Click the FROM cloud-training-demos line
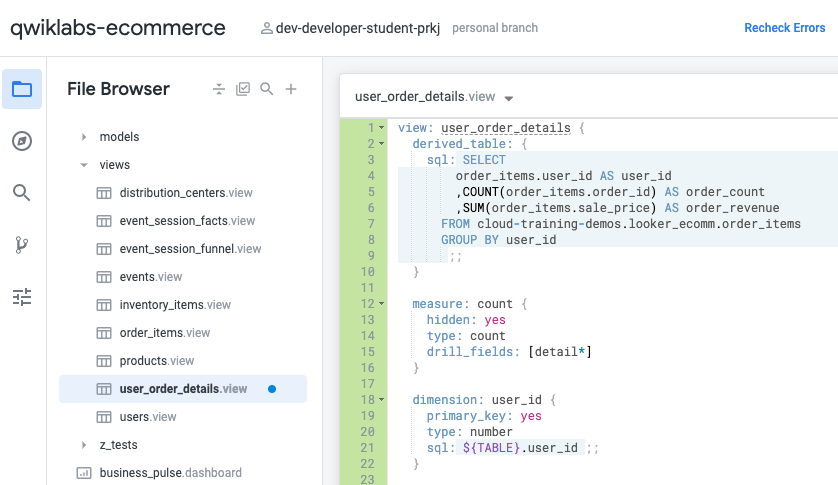This screenshot has width=838, height=485. (621, 224)
